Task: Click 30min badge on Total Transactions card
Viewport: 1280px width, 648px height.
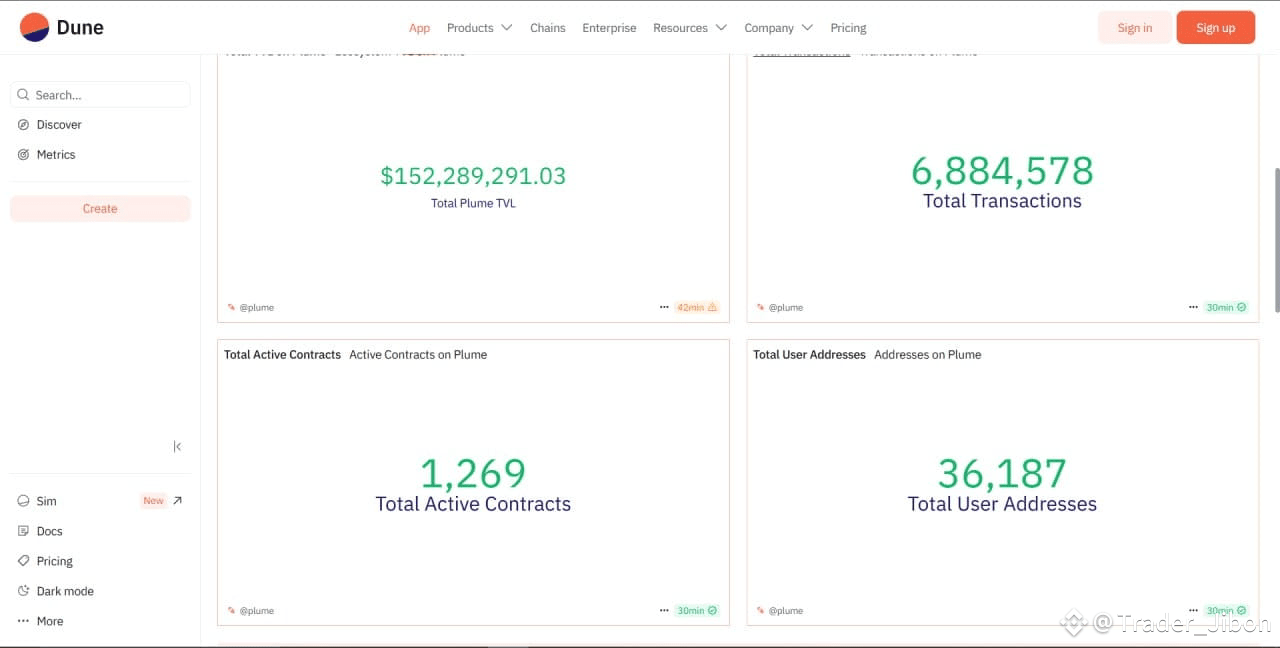Action: click(x=1226, y=307)
